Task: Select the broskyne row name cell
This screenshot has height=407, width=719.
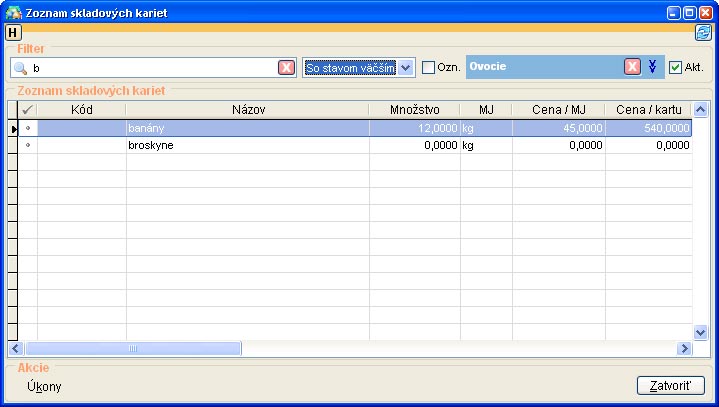Action: (247, 145)
